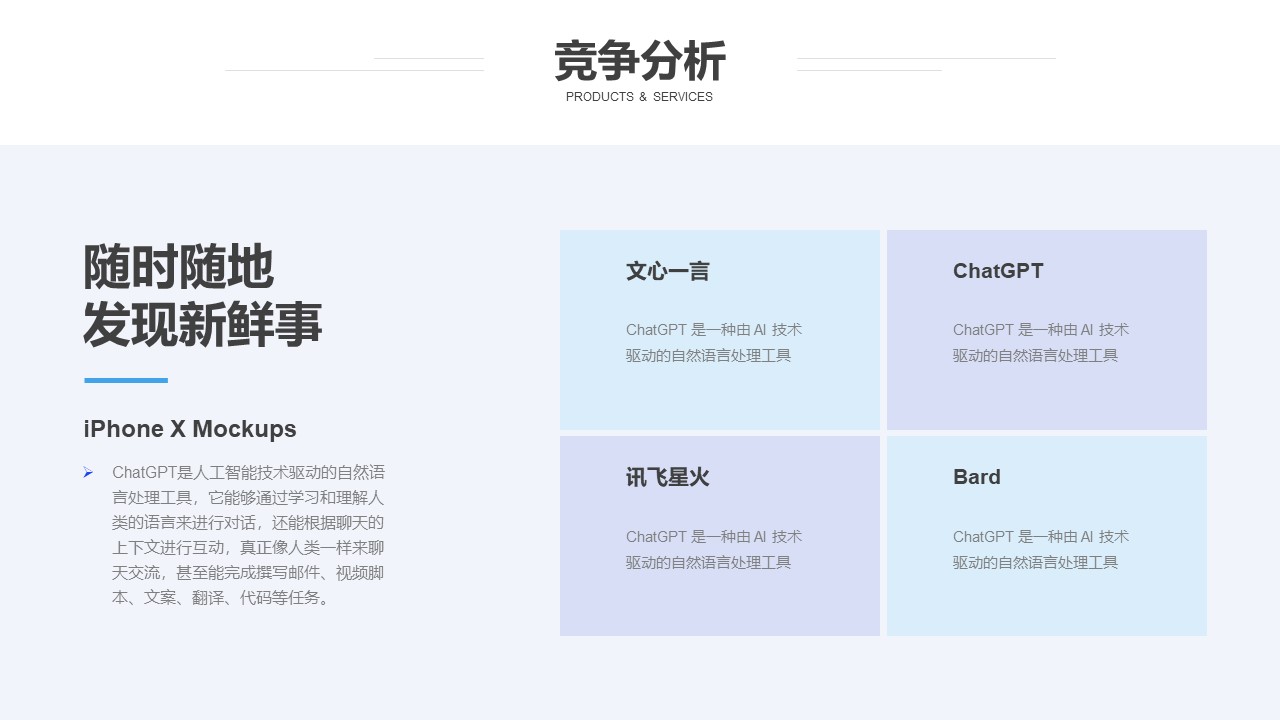
Task: Select the PRODUCTS & SERVICES subtitle
Action: (x=639, y=97)
